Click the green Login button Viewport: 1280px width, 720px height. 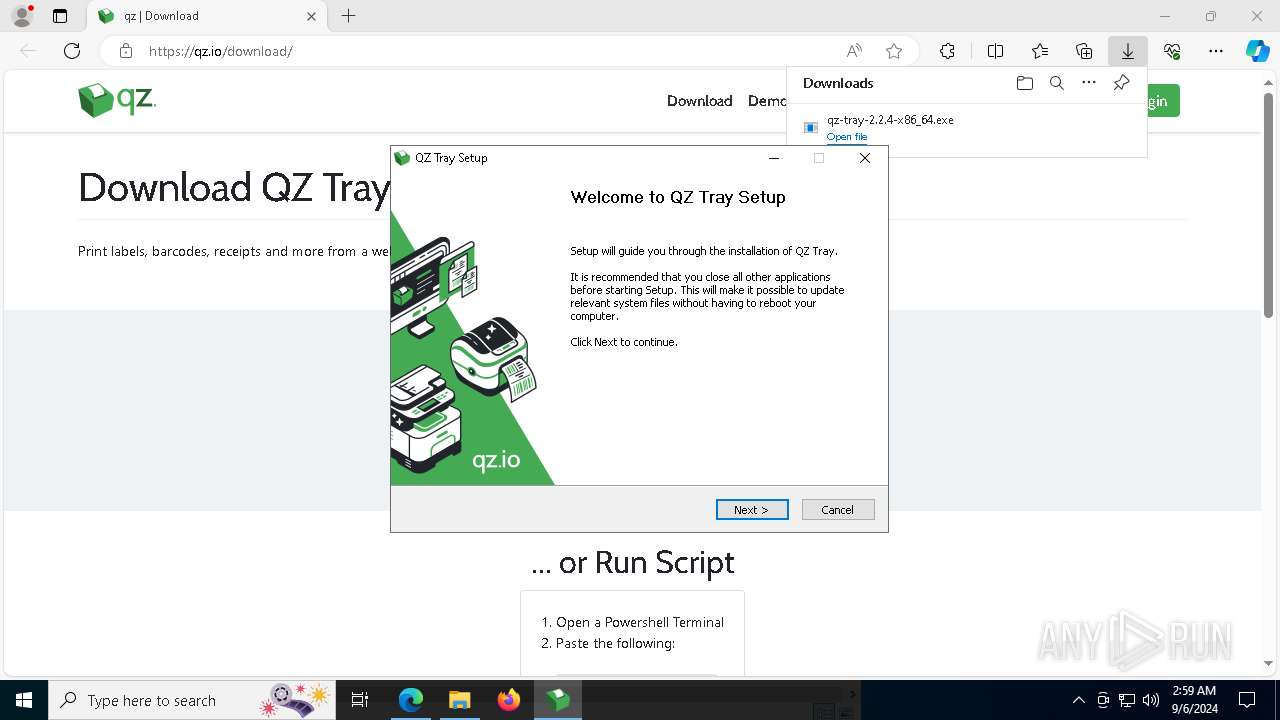[x=1162, y=101]
